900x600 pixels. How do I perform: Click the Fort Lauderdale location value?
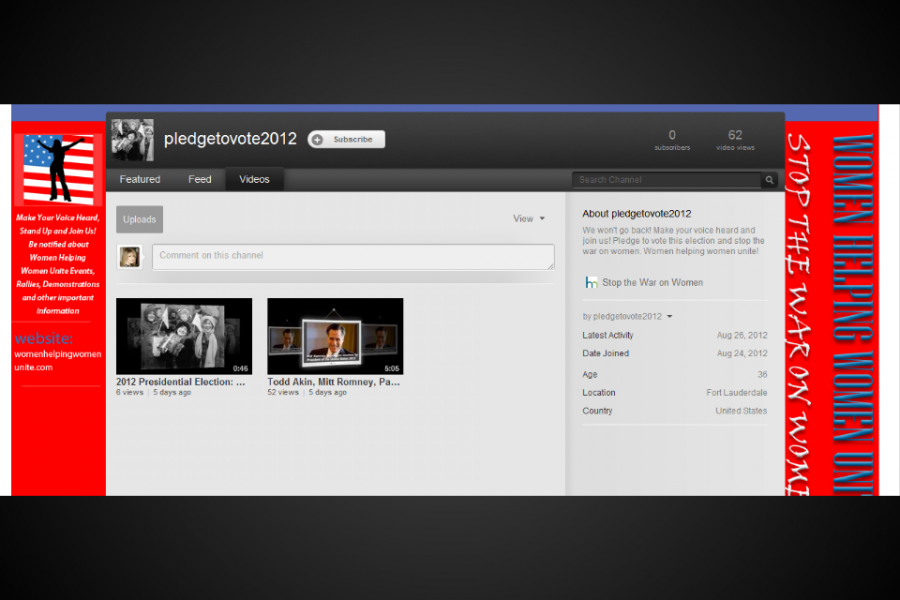click(736, 393)
